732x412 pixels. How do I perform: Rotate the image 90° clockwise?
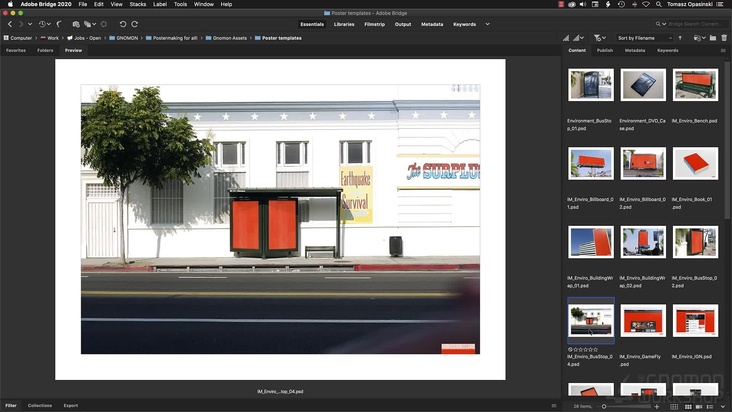pos(136,23)
